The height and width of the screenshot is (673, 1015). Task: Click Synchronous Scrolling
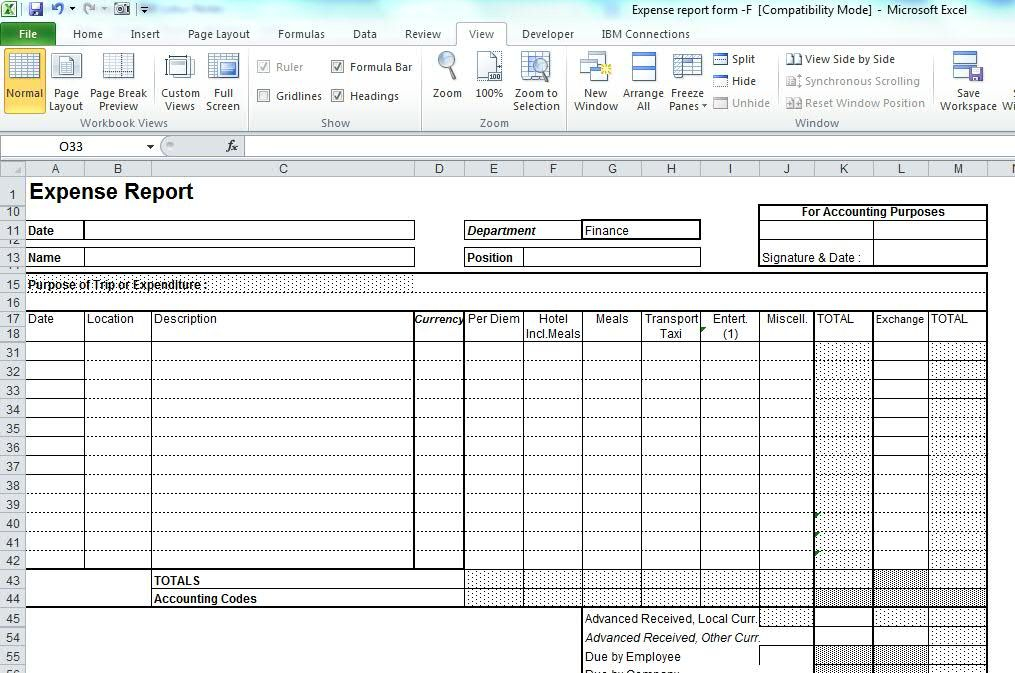853,81
